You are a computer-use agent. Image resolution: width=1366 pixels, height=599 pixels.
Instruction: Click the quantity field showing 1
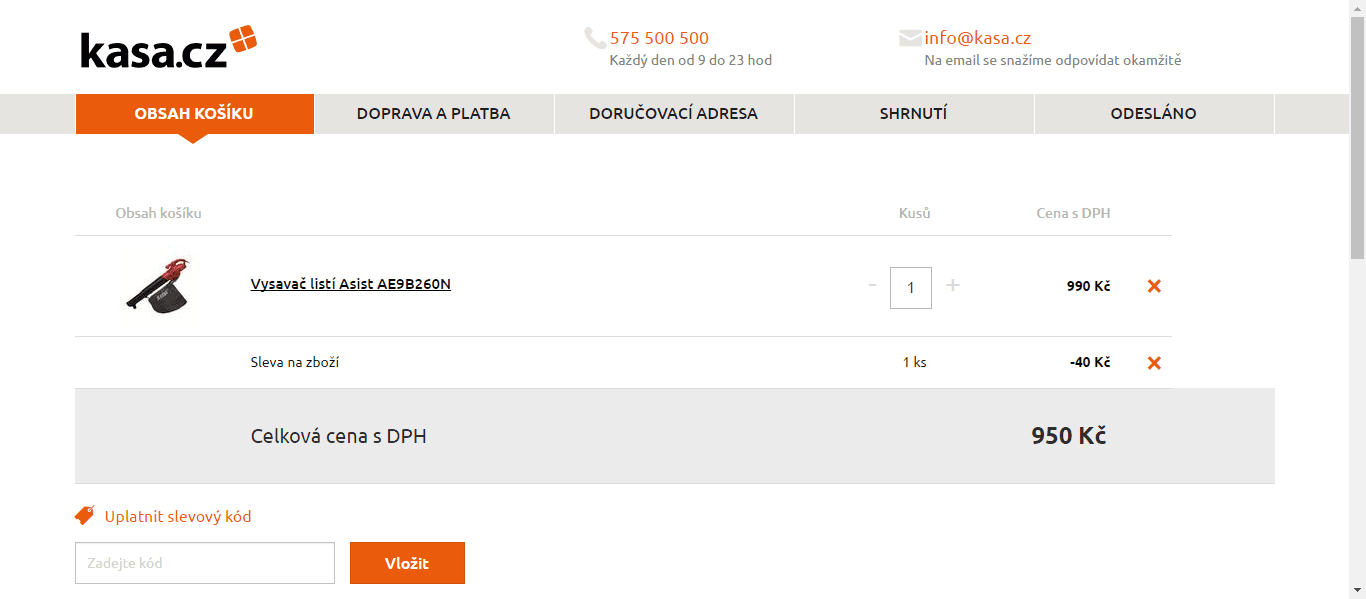point(911,288)
